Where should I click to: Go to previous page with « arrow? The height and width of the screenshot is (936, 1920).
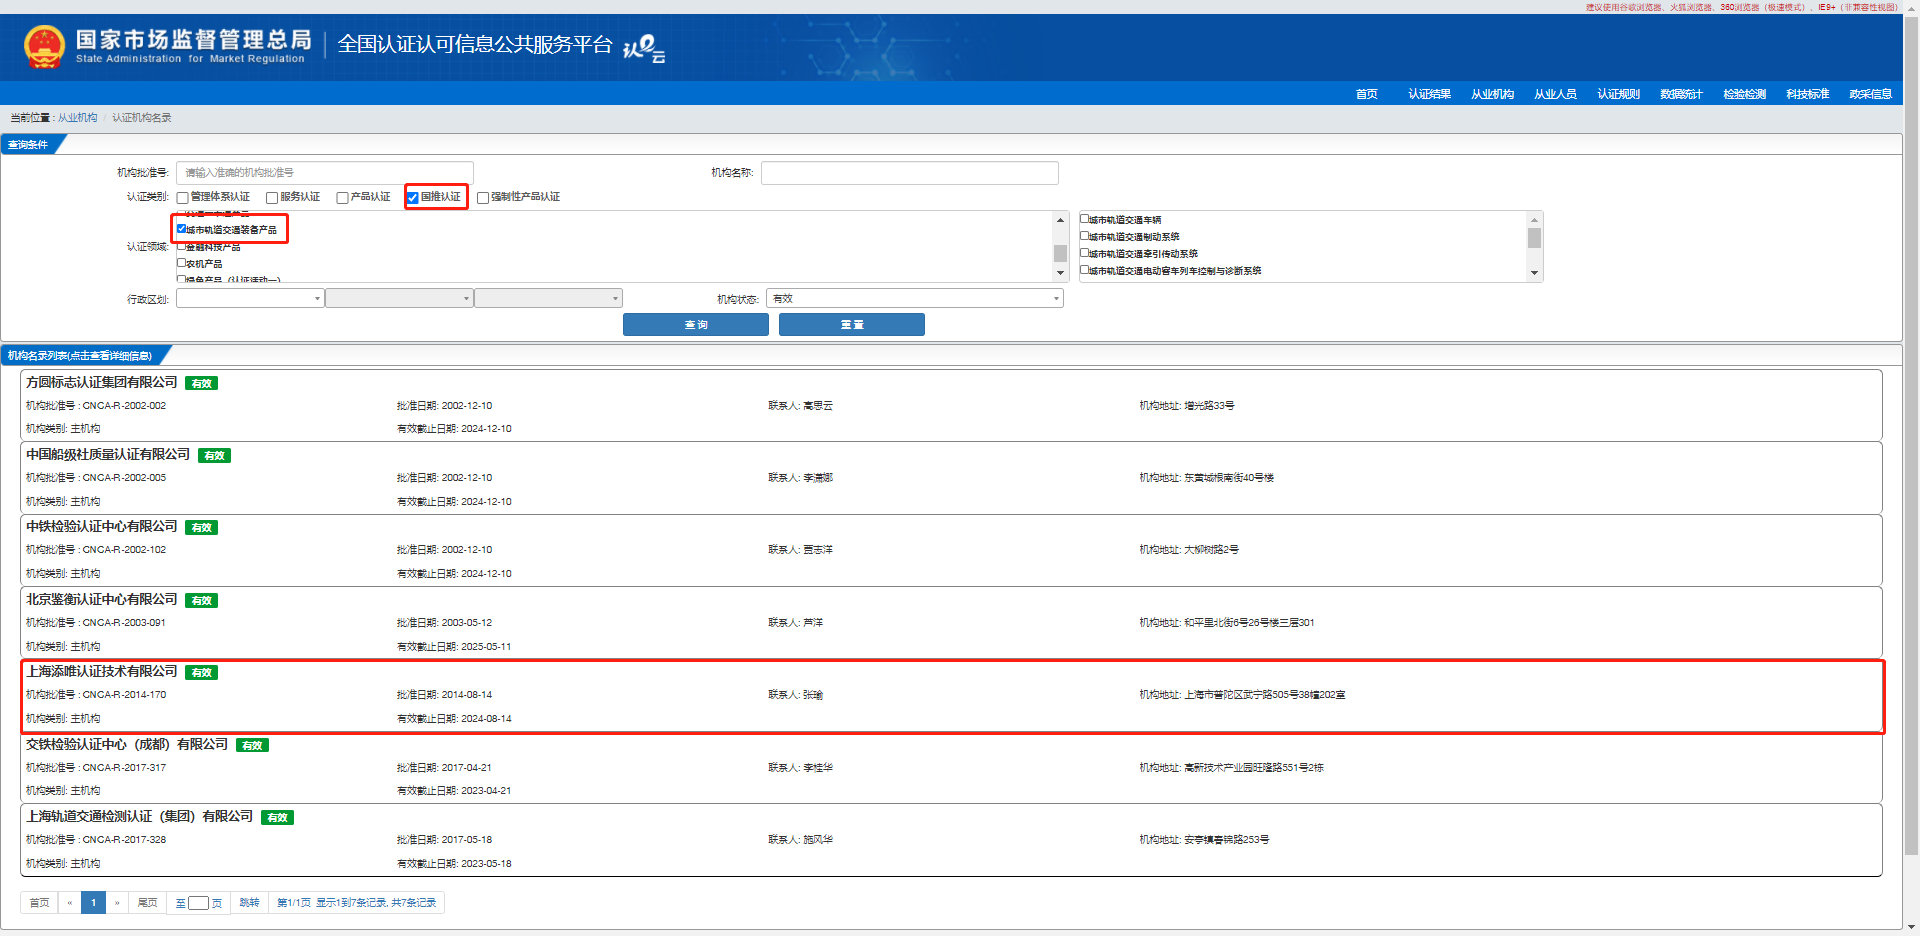[69, 903]
